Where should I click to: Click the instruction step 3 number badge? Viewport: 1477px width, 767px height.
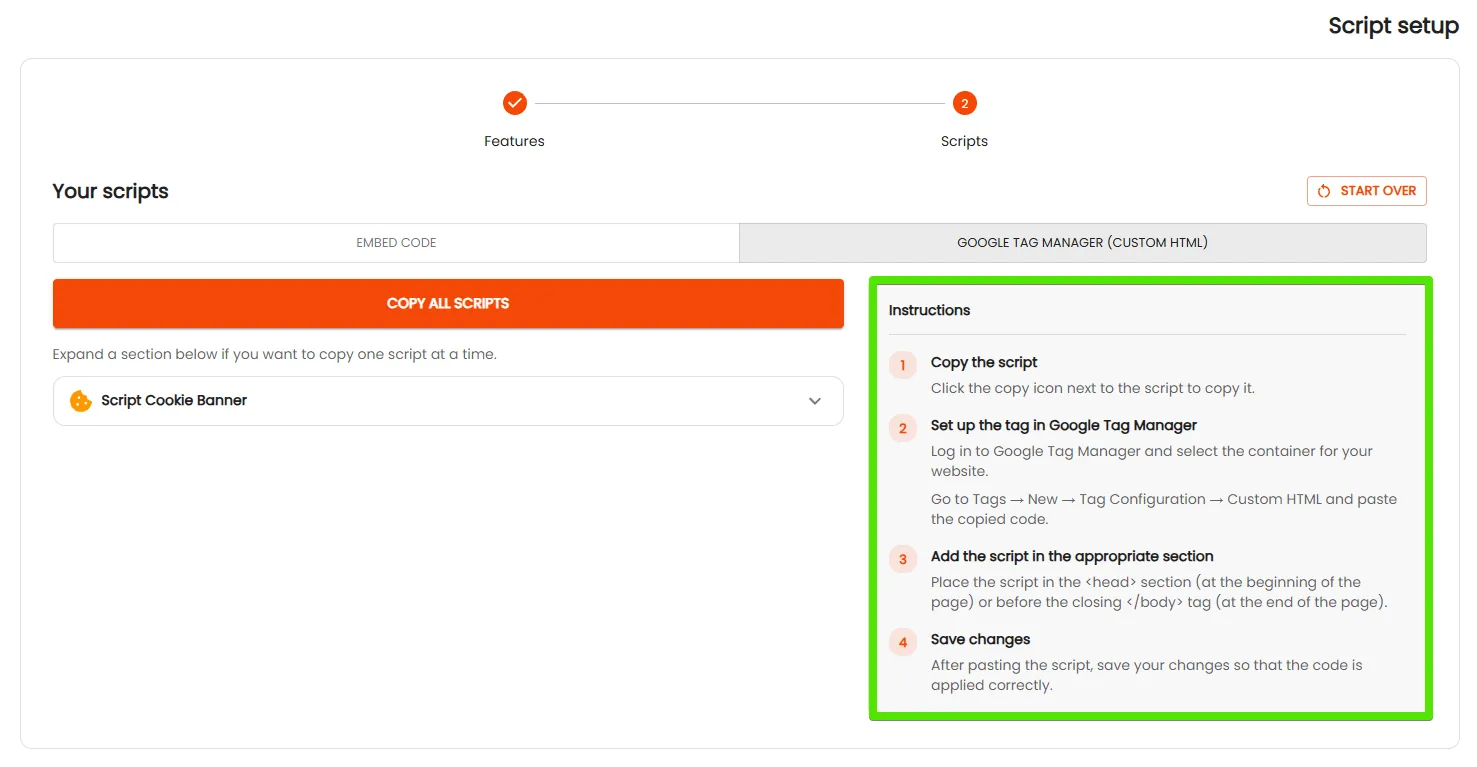tap(902, 559)
